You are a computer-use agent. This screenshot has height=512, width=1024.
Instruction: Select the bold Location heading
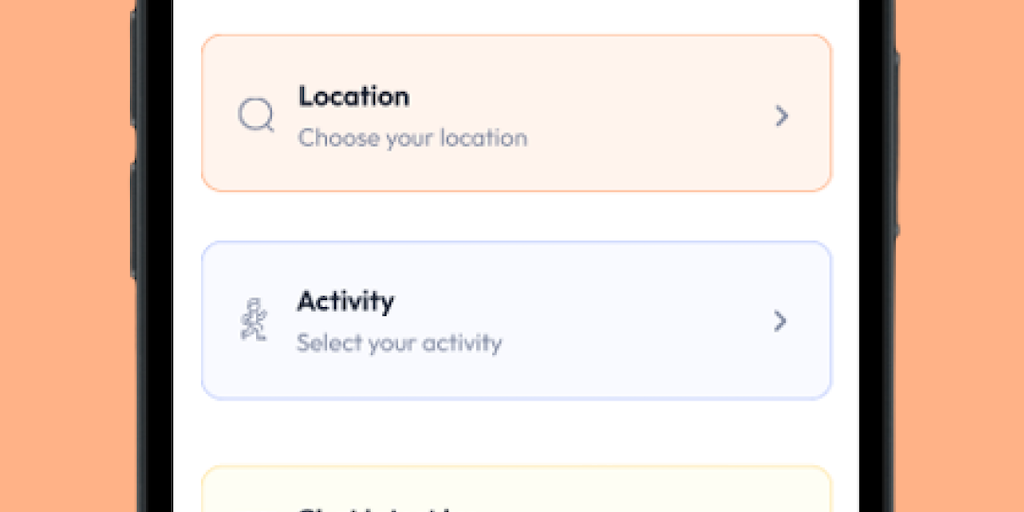(353, 97)
